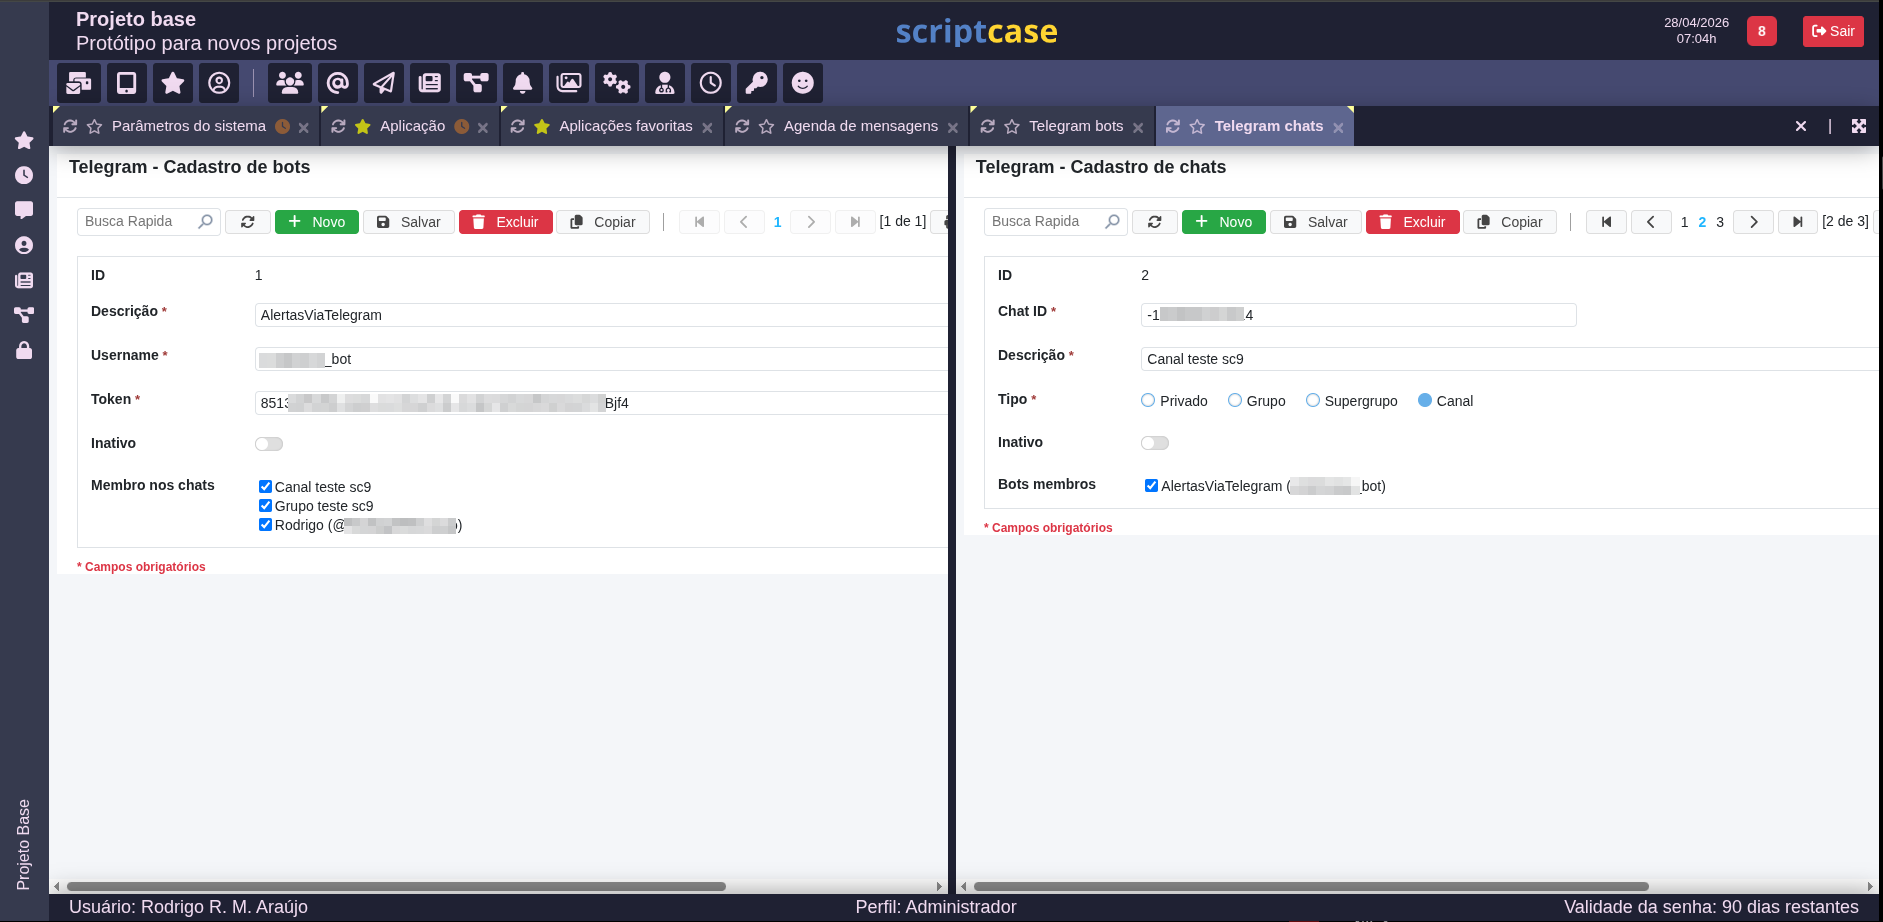The width and height of the screenshot is (1883, 922).
Task: Uncheck Grupo teste sc9 membership checkbox
Action: [265, 506]
